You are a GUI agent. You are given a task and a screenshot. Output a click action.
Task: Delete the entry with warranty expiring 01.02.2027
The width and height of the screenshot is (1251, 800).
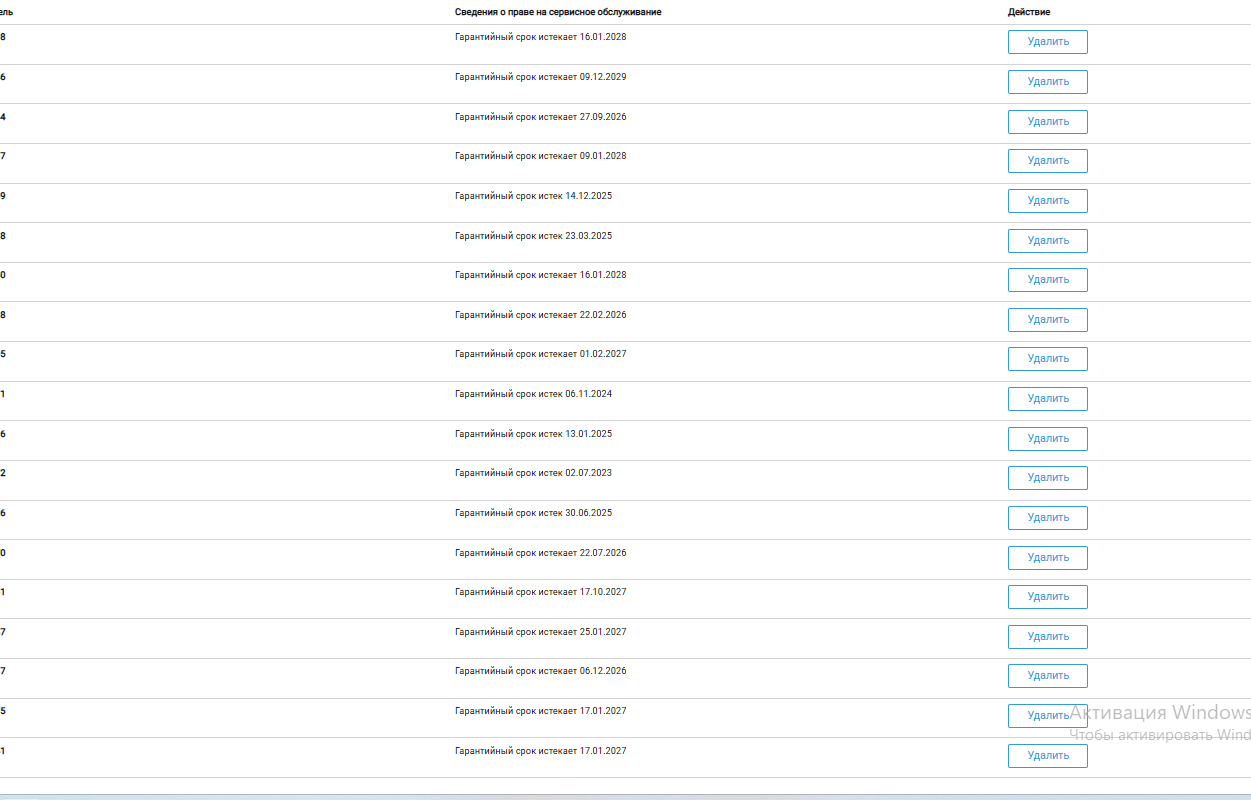(1047, 359)
